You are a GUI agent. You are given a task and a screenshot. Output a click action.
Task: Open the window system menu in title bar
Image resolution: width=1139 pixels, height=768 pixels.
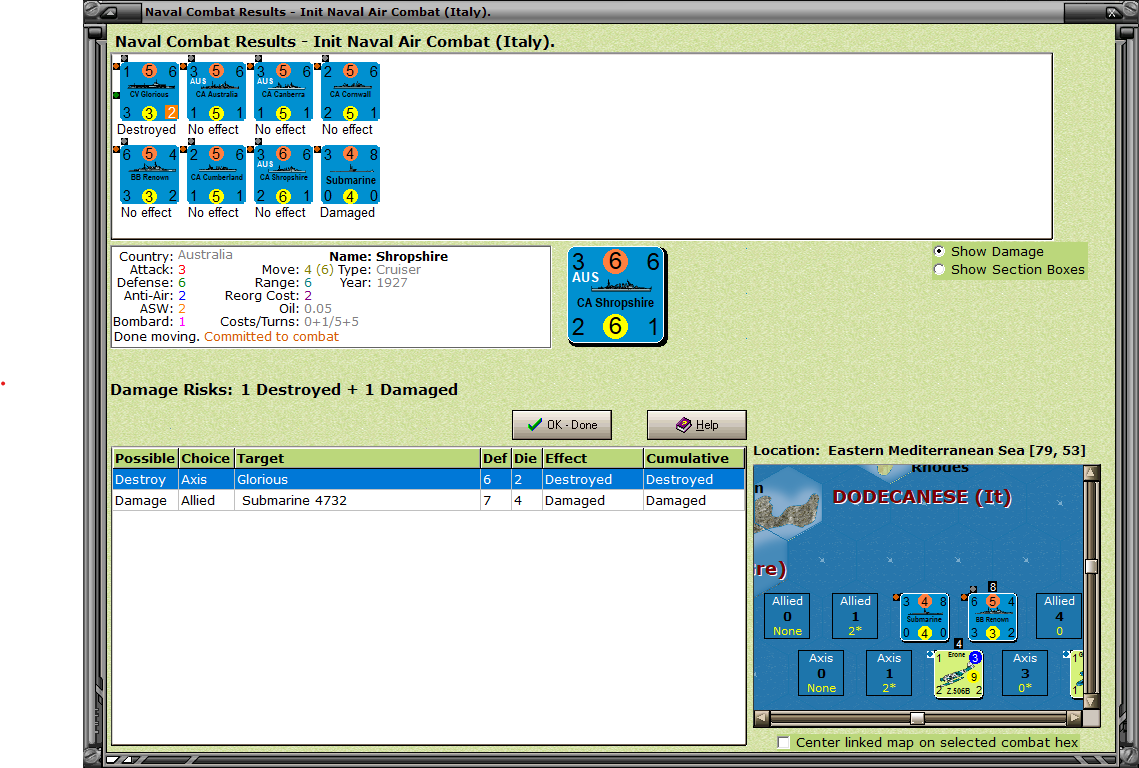tap(108, 12)
